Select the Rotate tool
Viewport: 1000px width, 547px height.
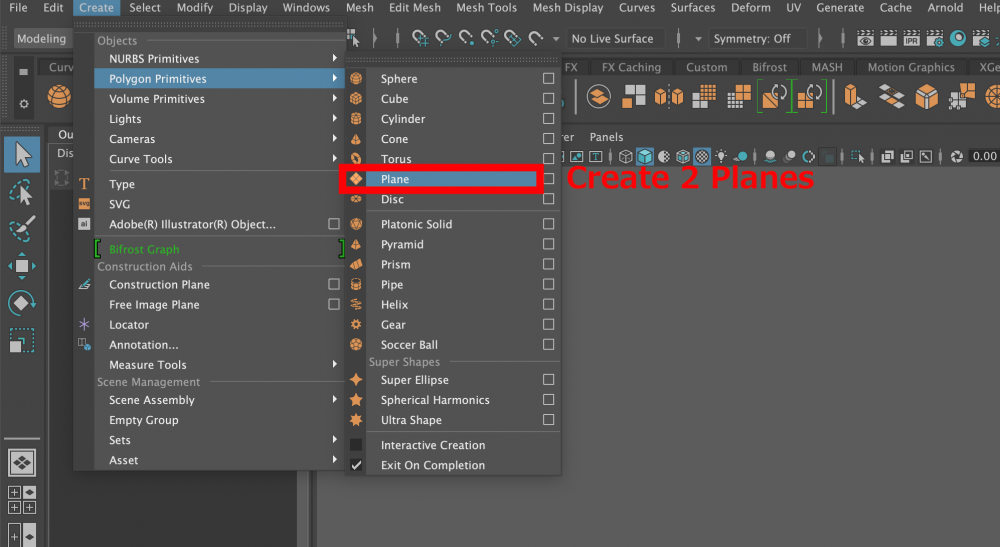click(x=22, y=302)
